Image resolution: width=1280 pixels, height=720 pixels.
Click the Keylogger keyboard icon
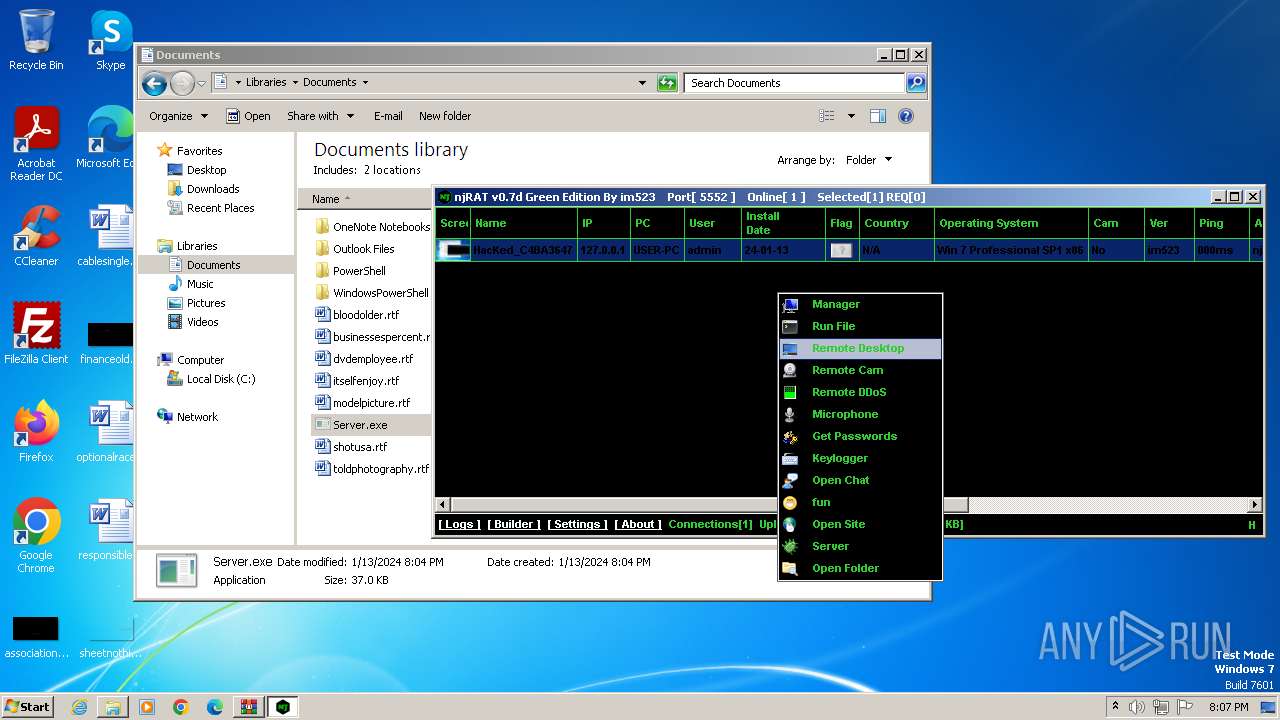pyautogui.click(x=790, y=459)
